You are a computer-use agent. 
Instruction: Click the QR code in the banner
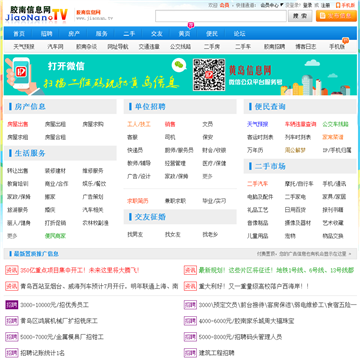pyautogui.click(x=209, y=75)
